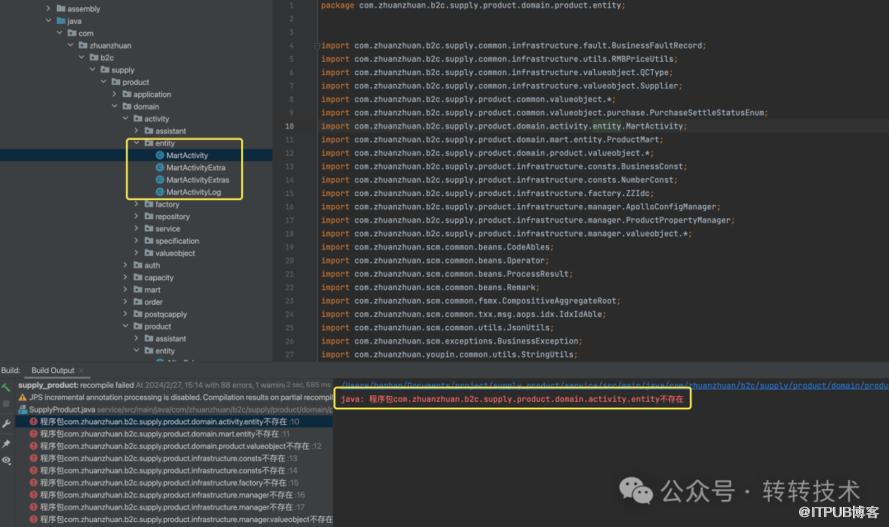Open build settings via the wrench icon

coord(6,424)
